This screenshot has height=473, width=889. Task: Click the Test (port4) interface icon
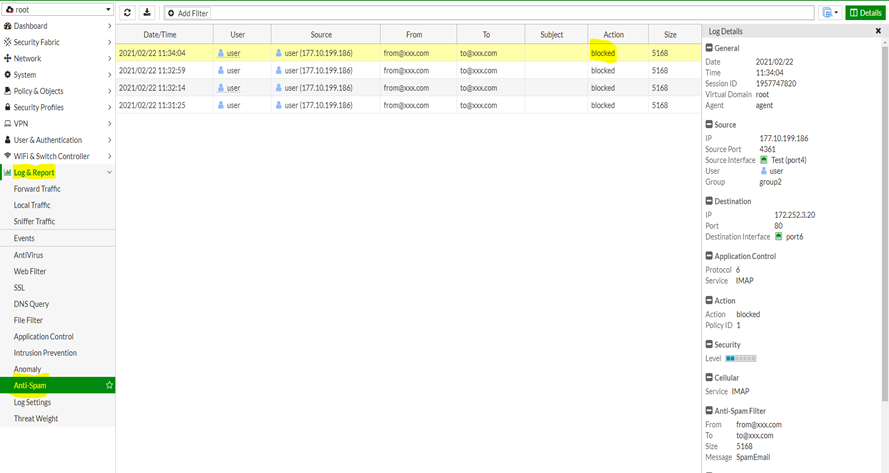pyautogui.click(x=764, y=160)
